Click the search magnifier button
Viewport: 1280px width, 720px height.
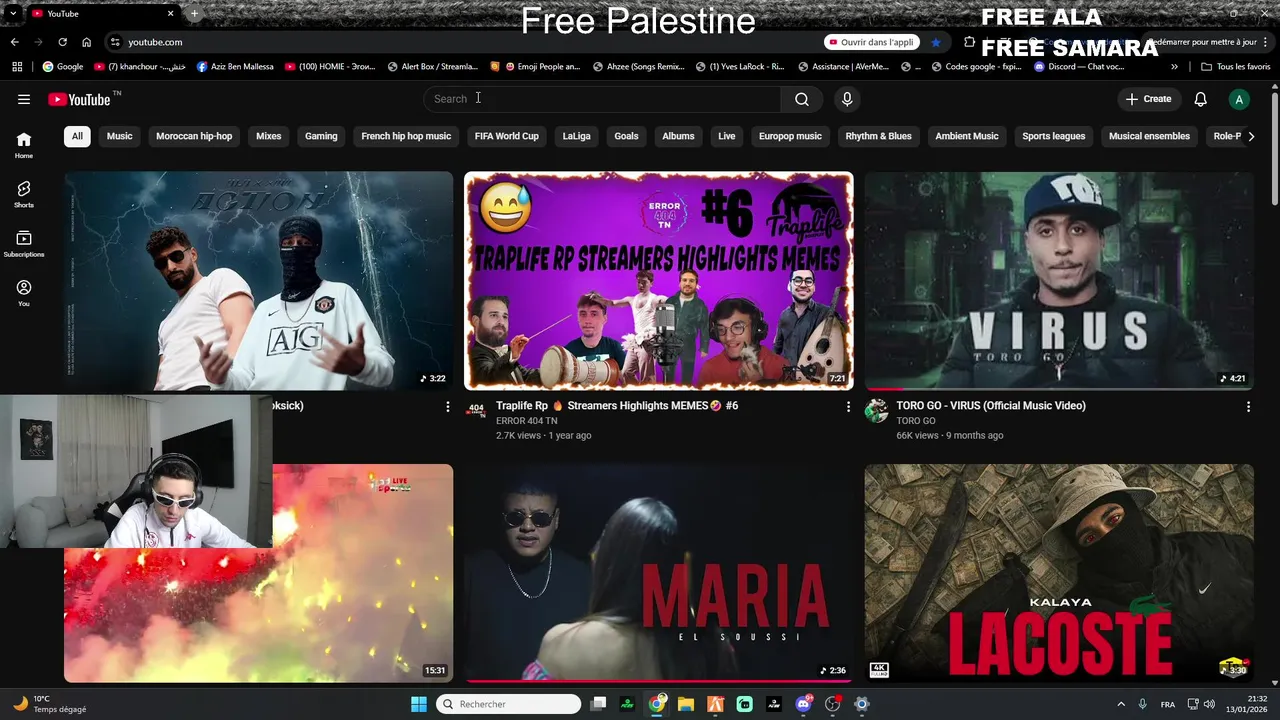pyautogui.click(x=802, y=99)
